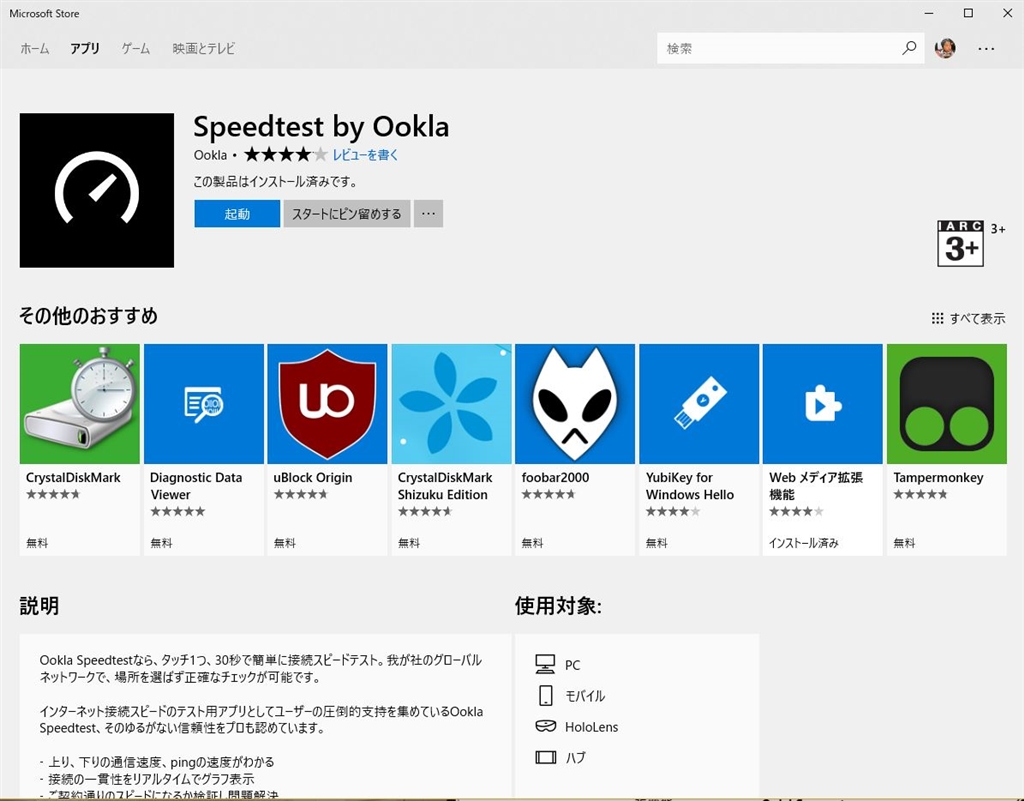Minimize the Microsoft Store window
Image resolution: width=1024 pixels, height=801 pixels.
coord(929,13)
